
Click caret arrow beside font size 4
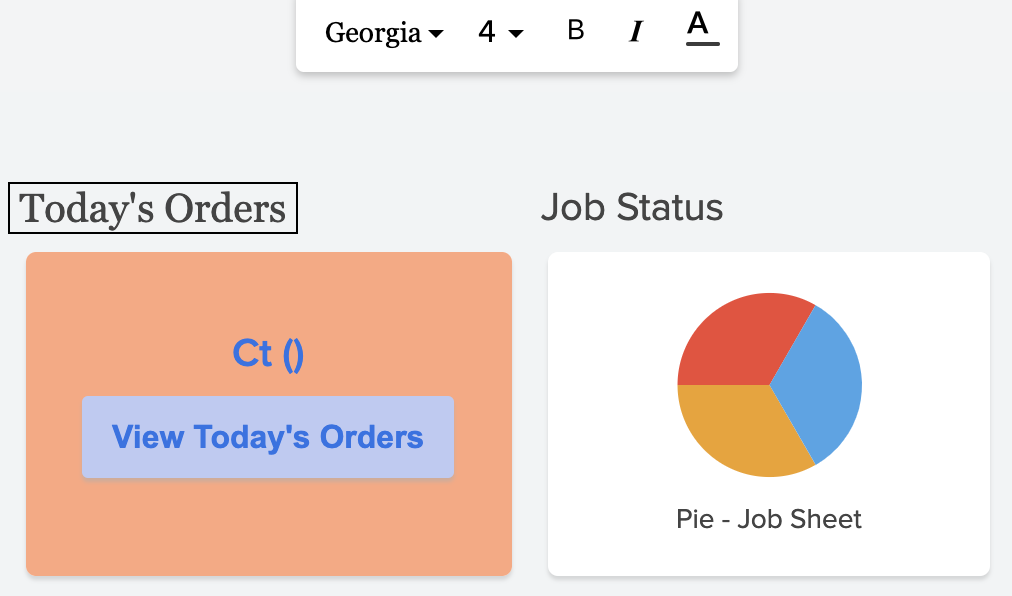516,35
